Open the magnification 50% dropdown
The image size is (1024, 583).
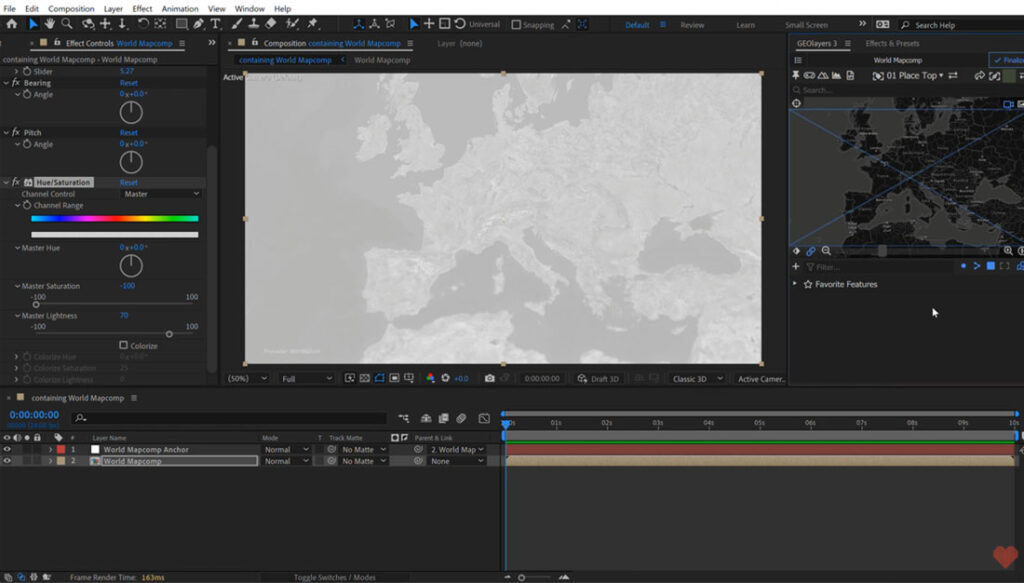pos(247,379)
